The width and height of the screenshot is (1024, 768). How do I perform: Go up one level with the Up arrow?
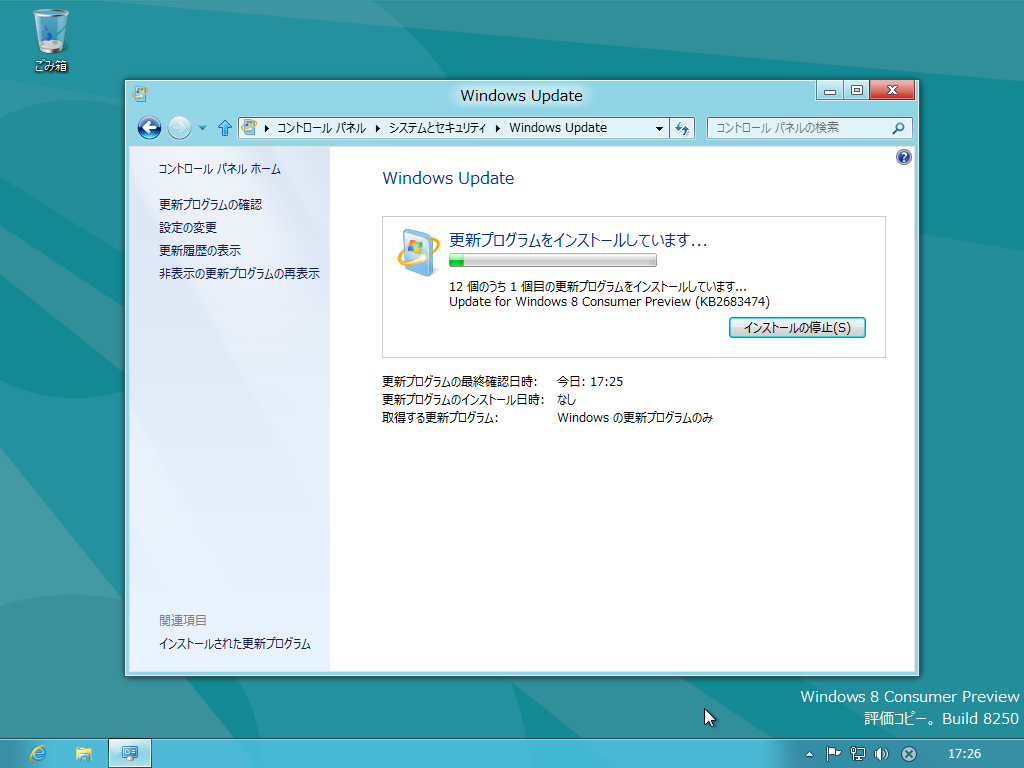pos(225,128)
